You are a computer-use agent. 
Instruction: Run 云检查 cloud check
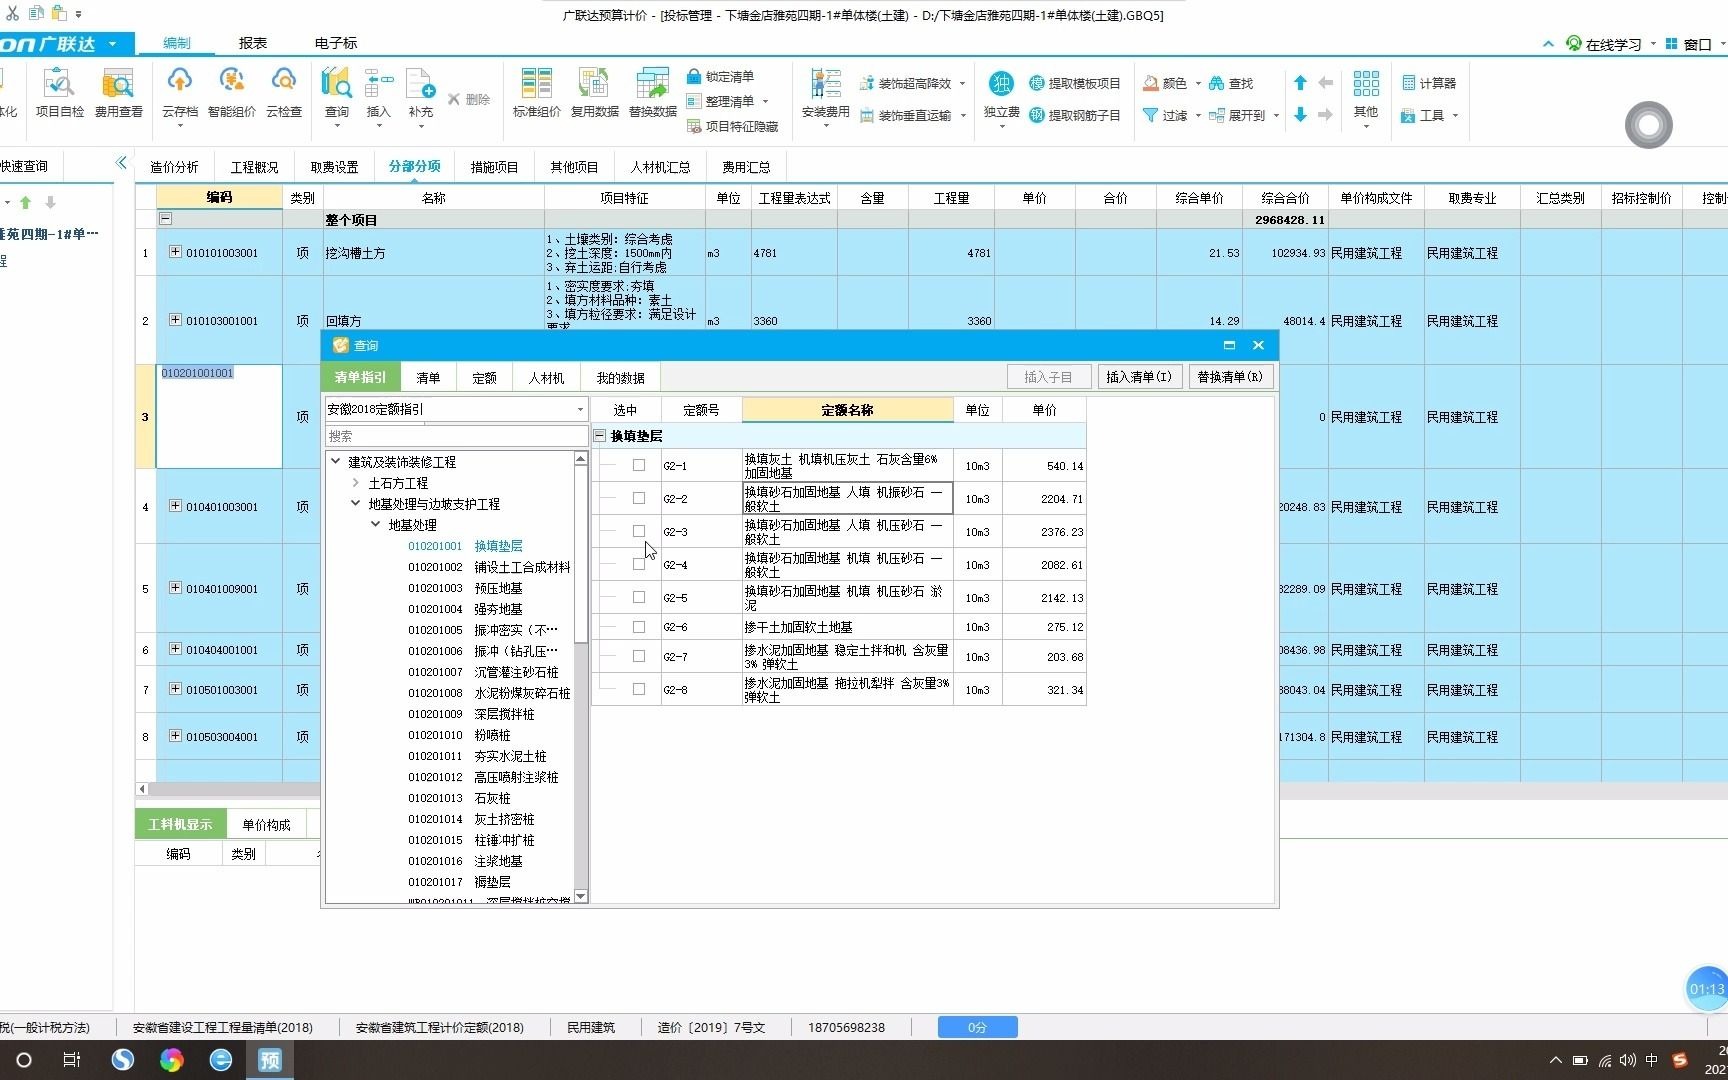coord(284,93)
